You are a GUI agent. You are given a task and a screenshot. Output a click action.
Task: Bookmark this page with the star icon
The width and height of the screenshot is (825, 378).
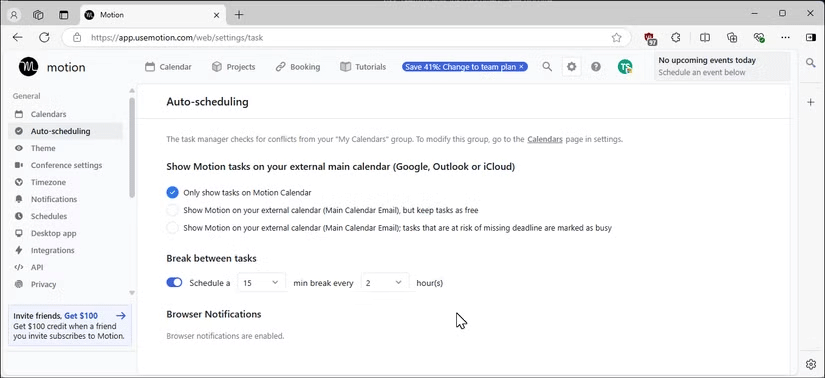[x=616, y=37]
